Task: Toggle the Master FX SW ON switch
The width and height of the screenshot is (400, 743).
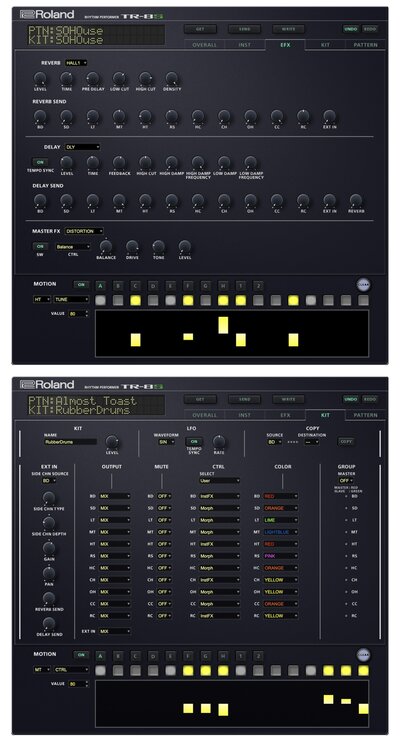Action: 40,246
